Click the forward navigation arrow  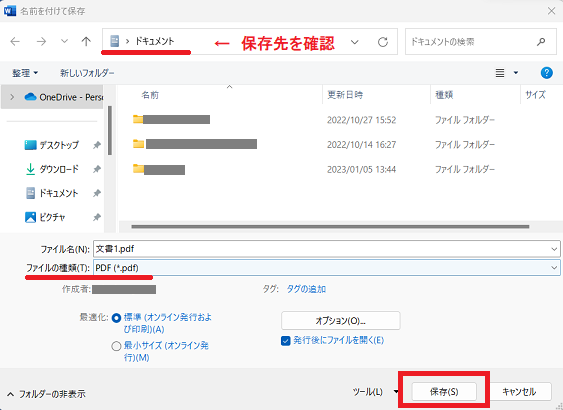41,42
